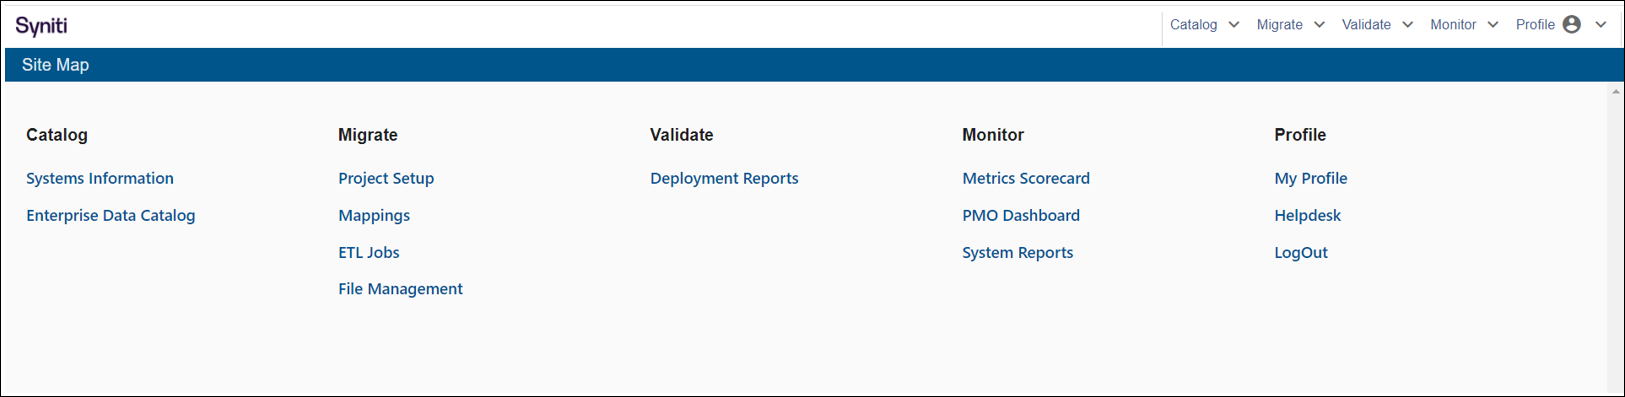
Task: View the Metrics Scorecard
Action: click(1026, 178)
